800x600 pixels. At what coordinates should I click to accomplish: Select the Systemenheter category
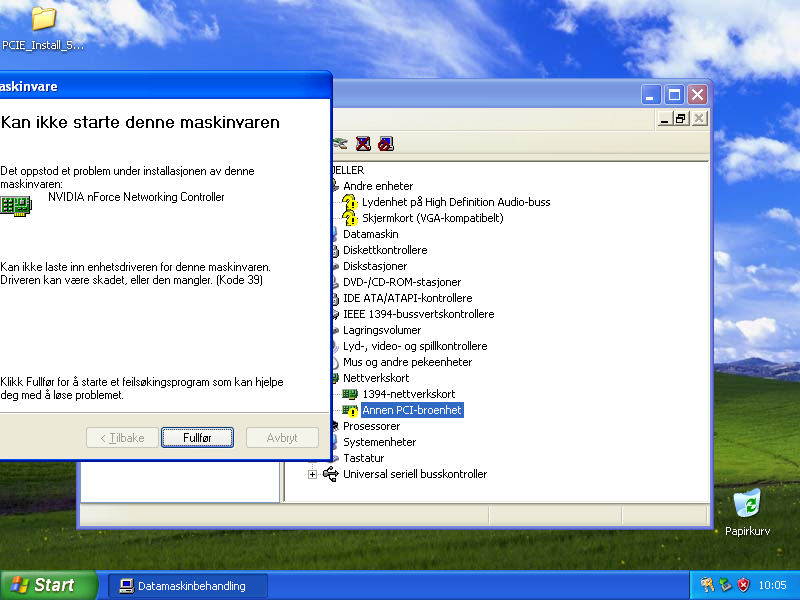pyautogui.click(x=380, y=442)
